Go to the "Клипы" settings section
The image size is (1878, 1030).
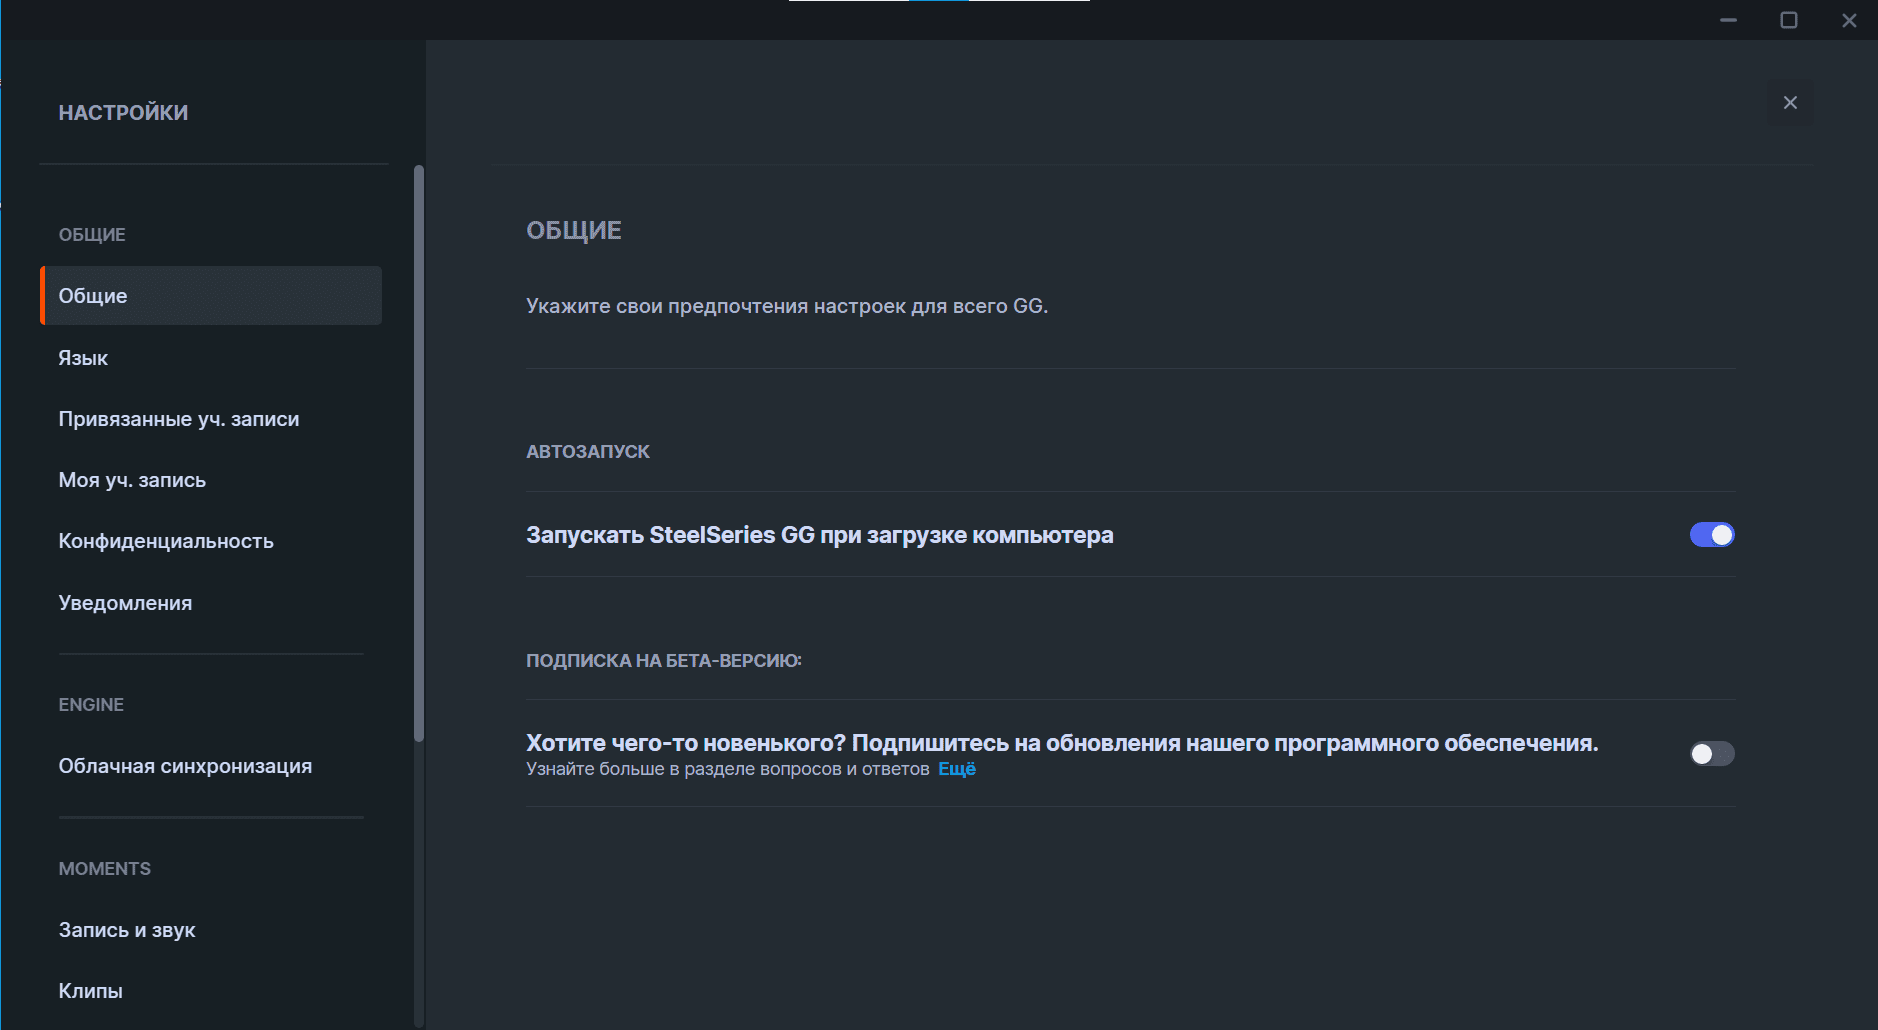tap(91, 991)
